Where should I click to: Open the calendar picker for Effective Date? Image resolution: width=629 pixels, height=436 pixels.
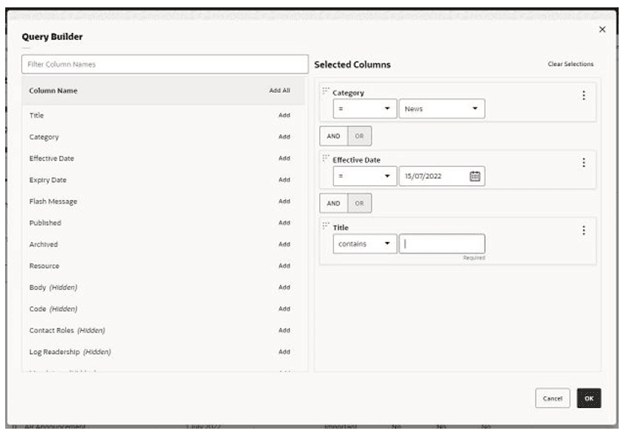click(475, 176)
